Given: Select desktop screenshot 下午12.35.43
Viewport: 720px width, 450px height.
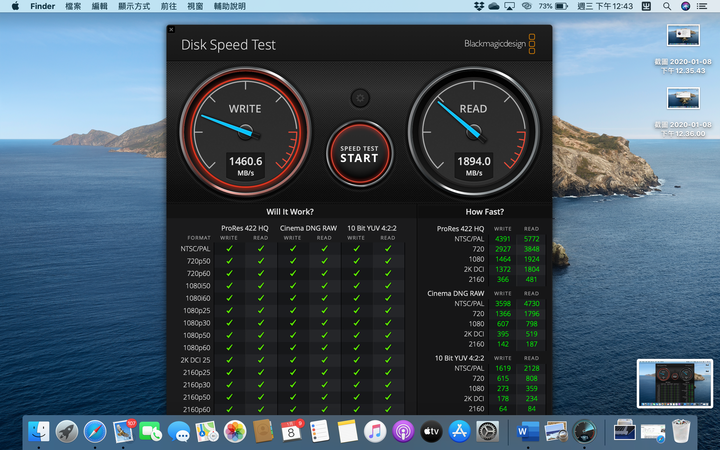Looking at the screenshot, I should pos(683,49).
